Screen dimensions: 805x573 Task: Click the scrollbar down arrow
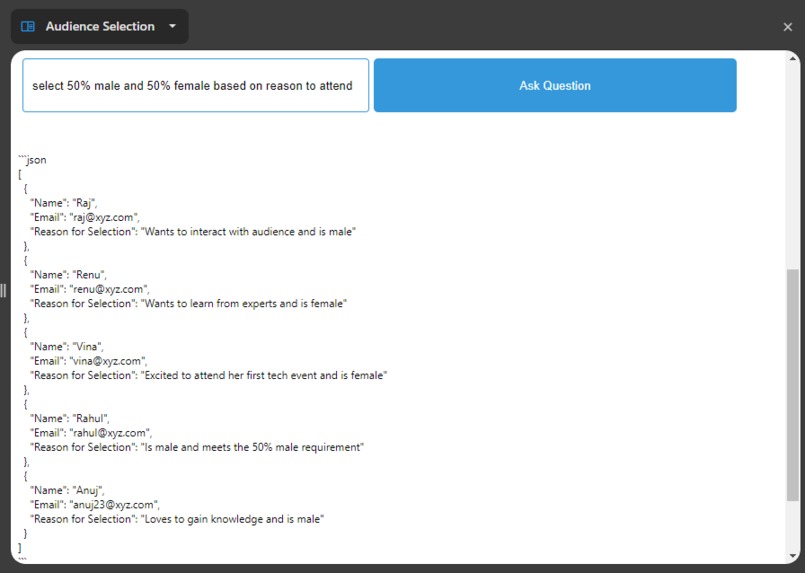(793, 556)
